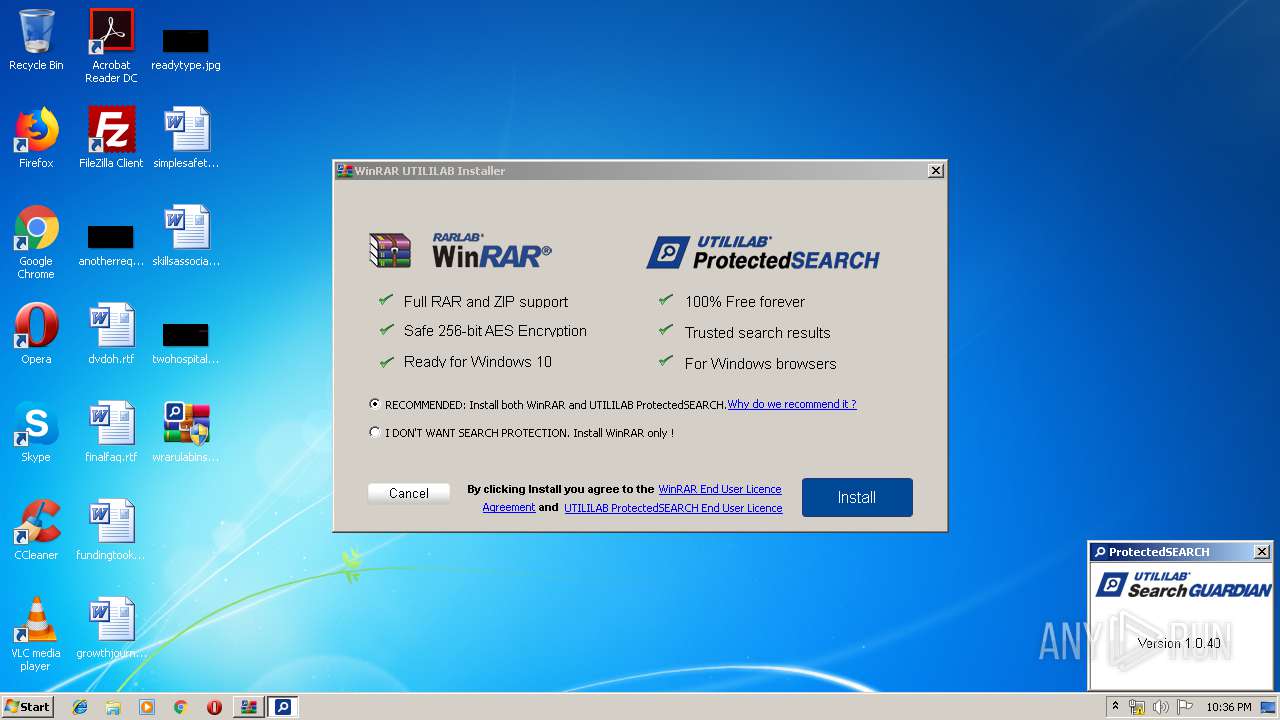Select Install both WinRAR and ProtectedSEARCH option
This screenshot has height=720, width=1280.
point(375,405)
